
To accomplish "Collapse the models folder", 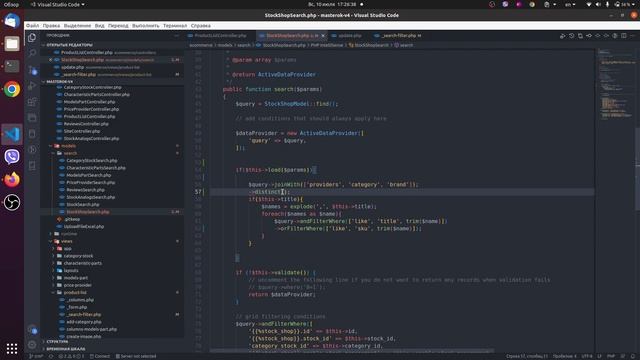I will point(68,146).
